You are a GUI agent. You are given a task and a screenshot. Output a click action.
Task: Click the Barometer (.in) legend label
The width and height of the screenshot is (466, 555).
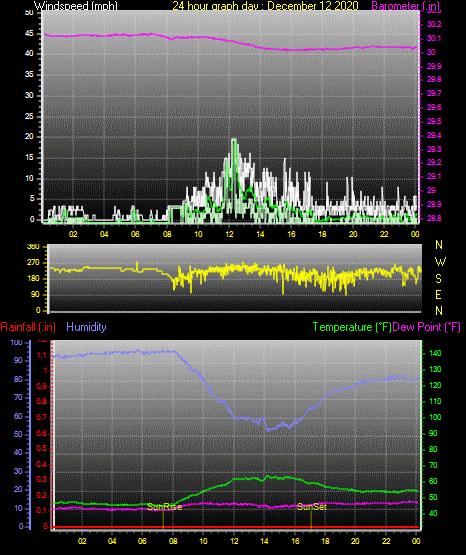405,6
